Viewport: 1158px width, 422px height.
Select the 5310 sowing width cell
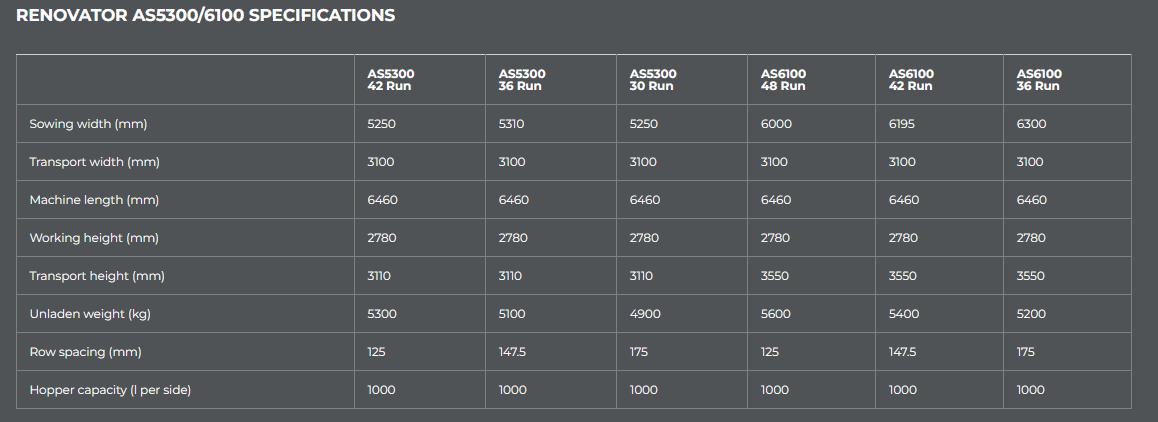pyautogui.click(x=511, y=124)
